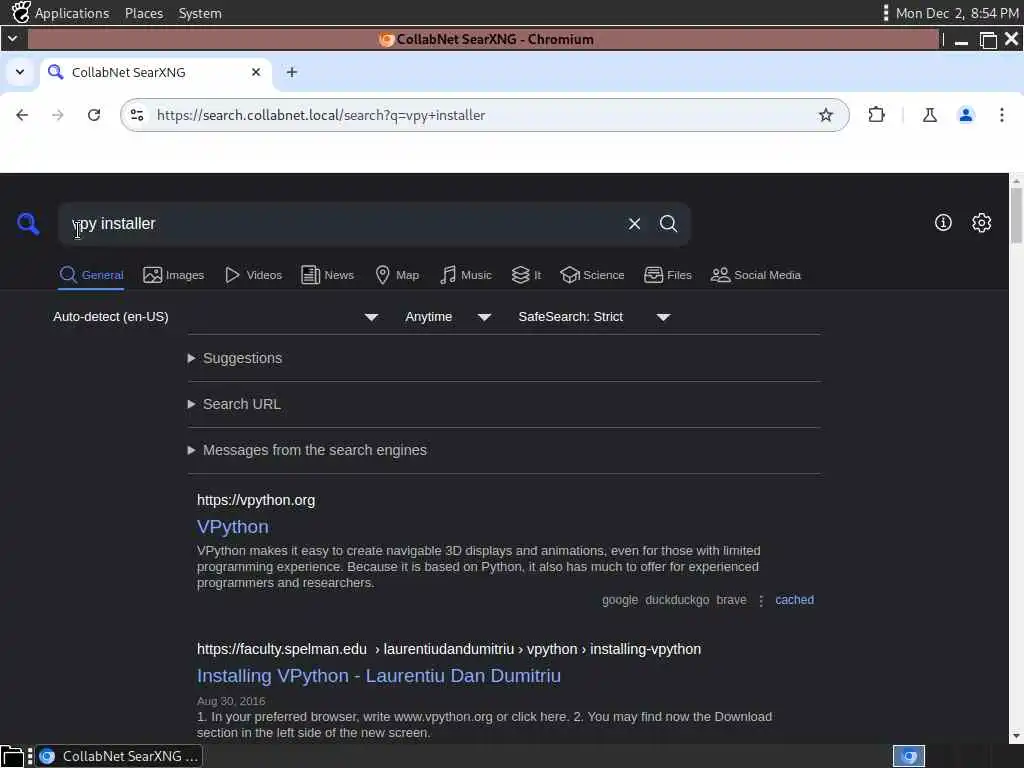Open tab search dropdown arrow
This screenshot has width=1024, height=768.
click(20, 72)
